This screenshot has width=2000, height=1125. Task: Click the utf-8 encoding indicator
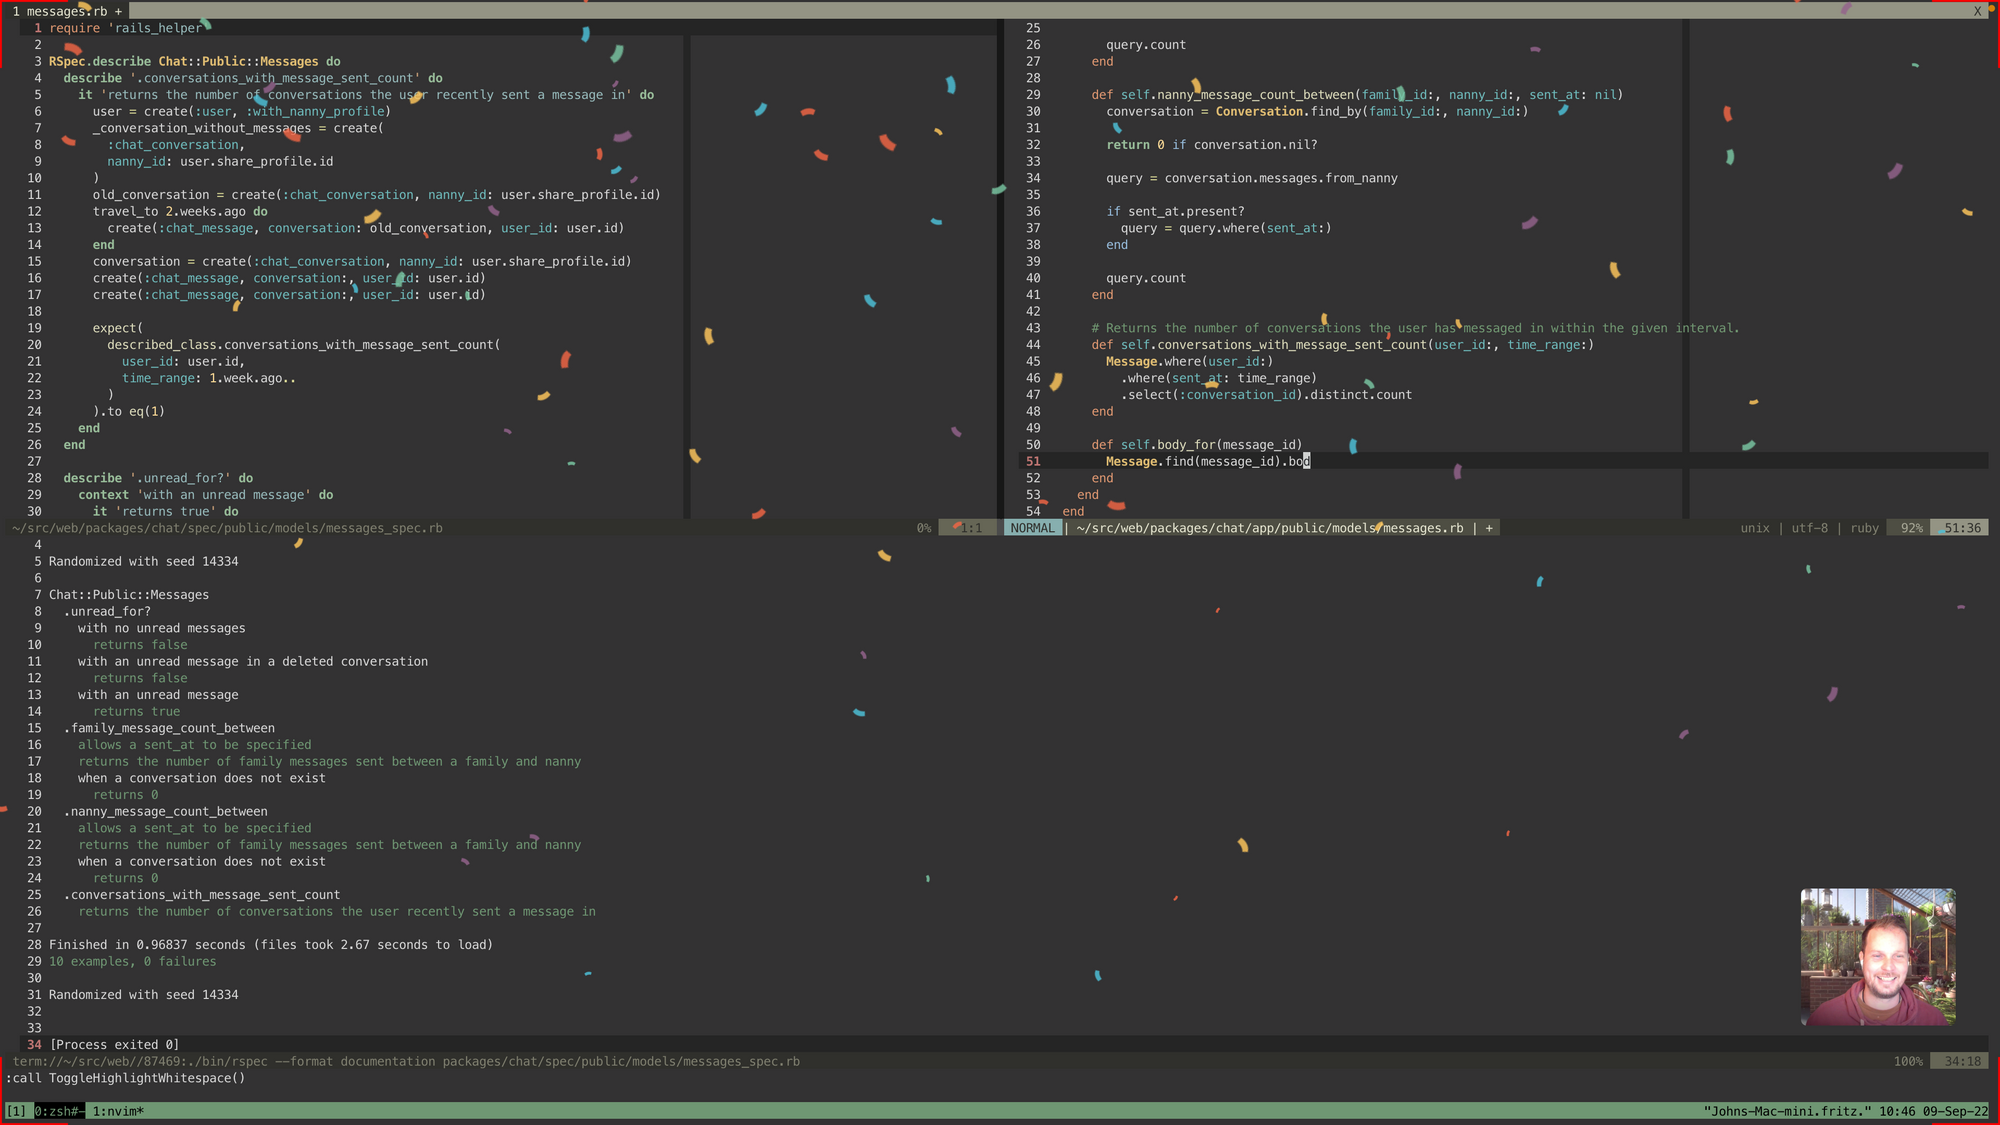pyautogui.click(x=1809, y=528)
